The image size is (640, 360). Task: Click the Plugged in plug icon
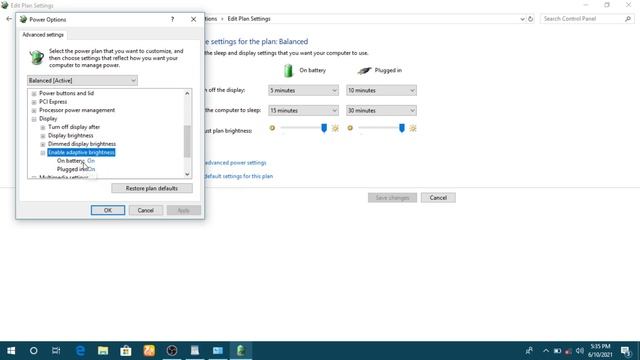point(364,70)
